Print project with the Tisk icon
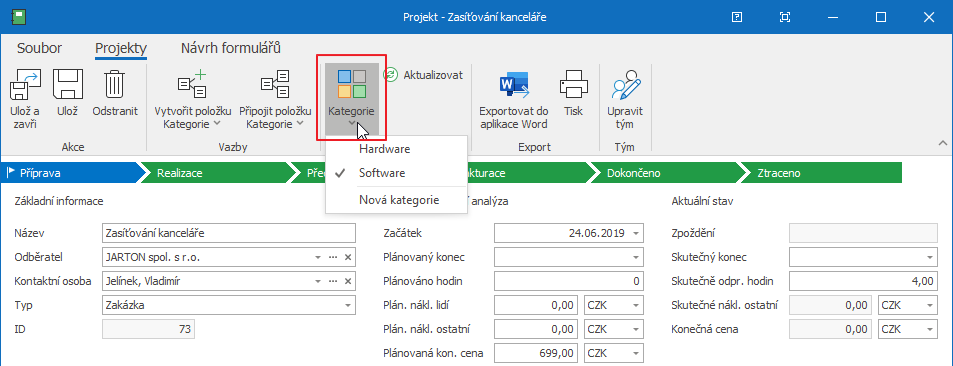This screenshot has width=953, height=366. [x=573, y=85]
